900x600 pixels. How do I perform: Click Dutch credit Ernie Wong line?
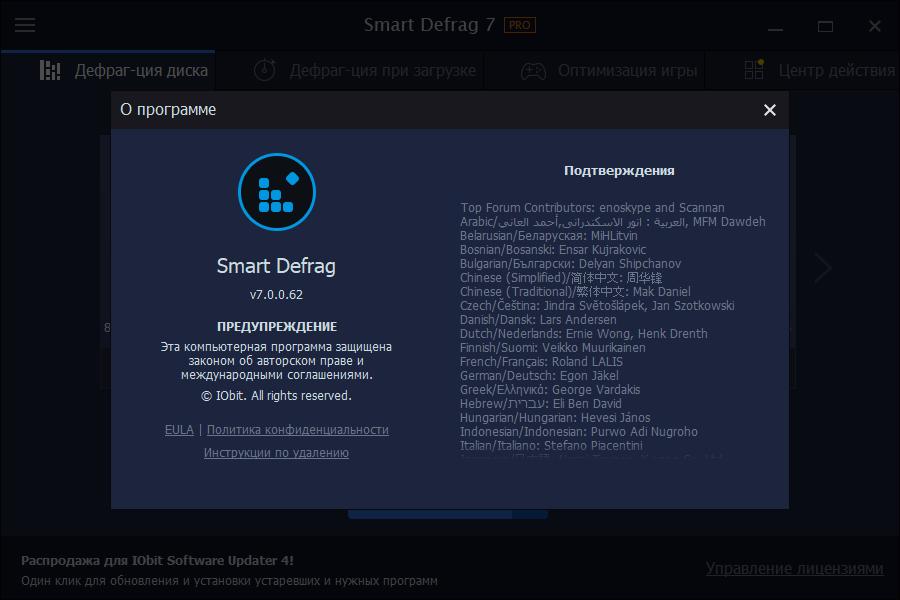(584, 334)
